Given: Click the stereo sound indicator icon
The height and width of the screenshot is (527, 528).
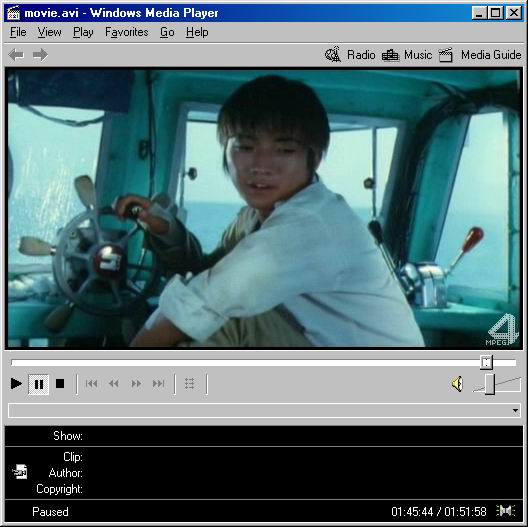Looking at the screenshot, I should [505, 511].
